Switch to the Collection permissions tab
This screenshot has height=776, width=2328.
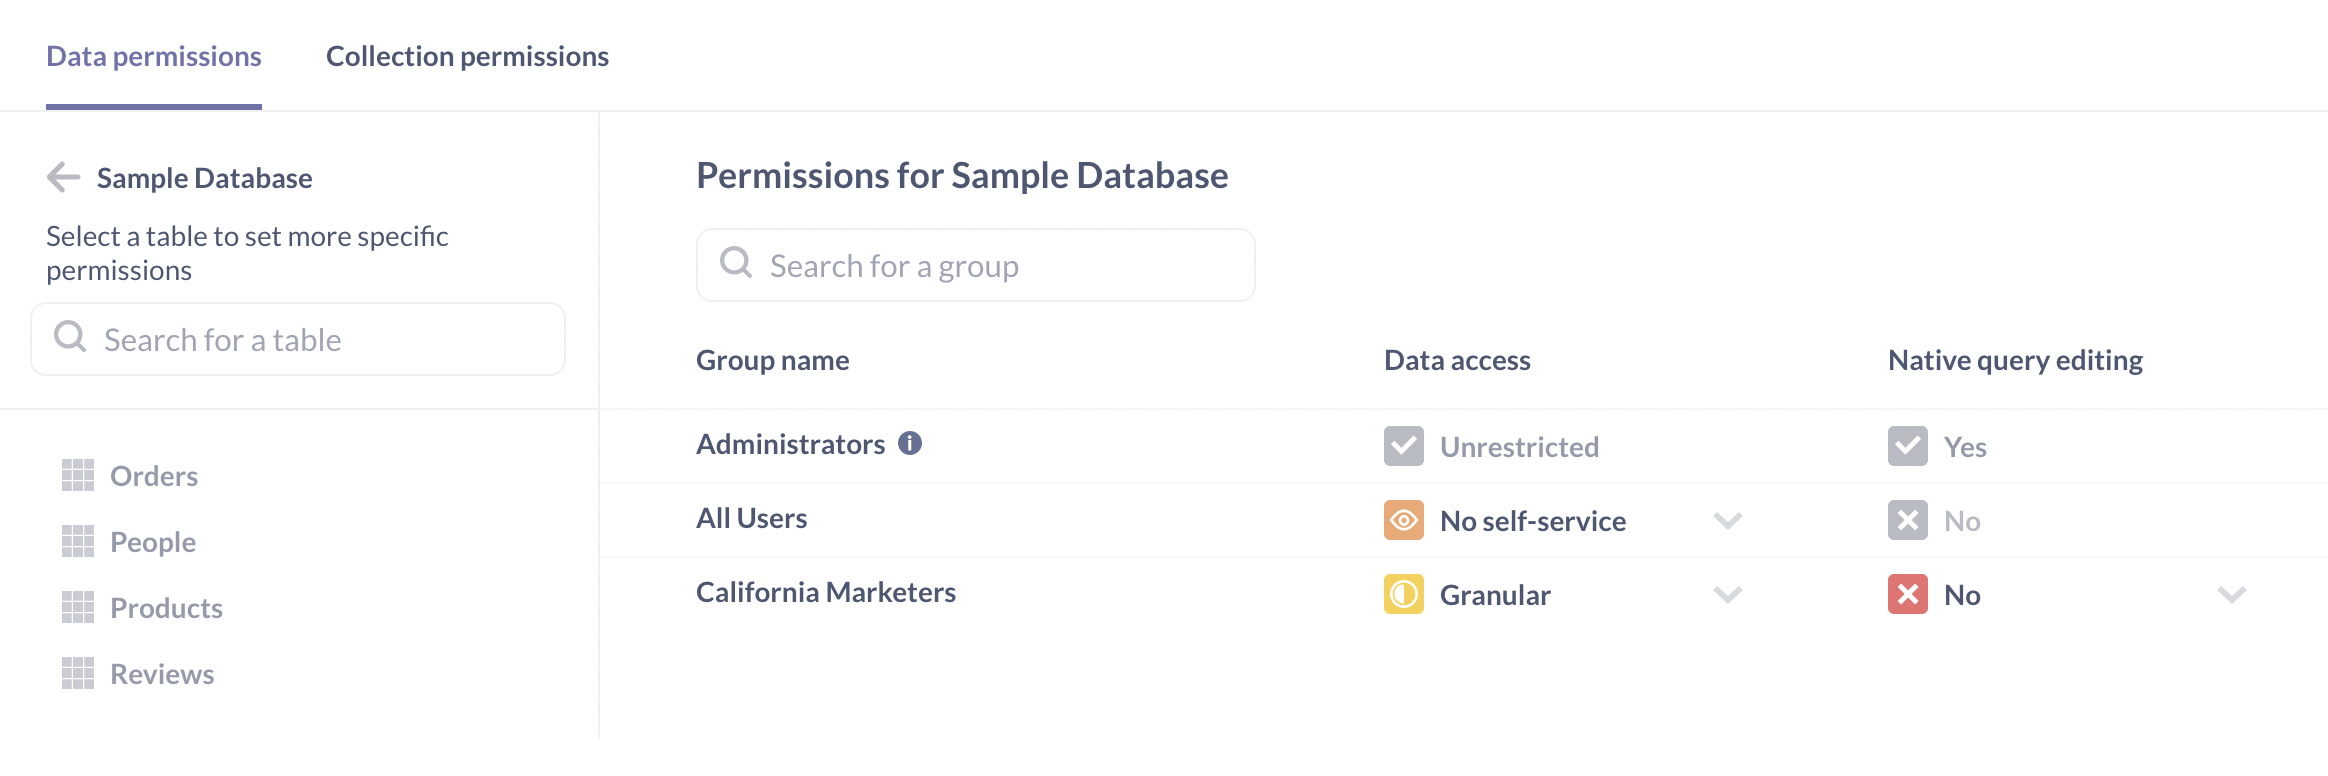coord(467,56)
